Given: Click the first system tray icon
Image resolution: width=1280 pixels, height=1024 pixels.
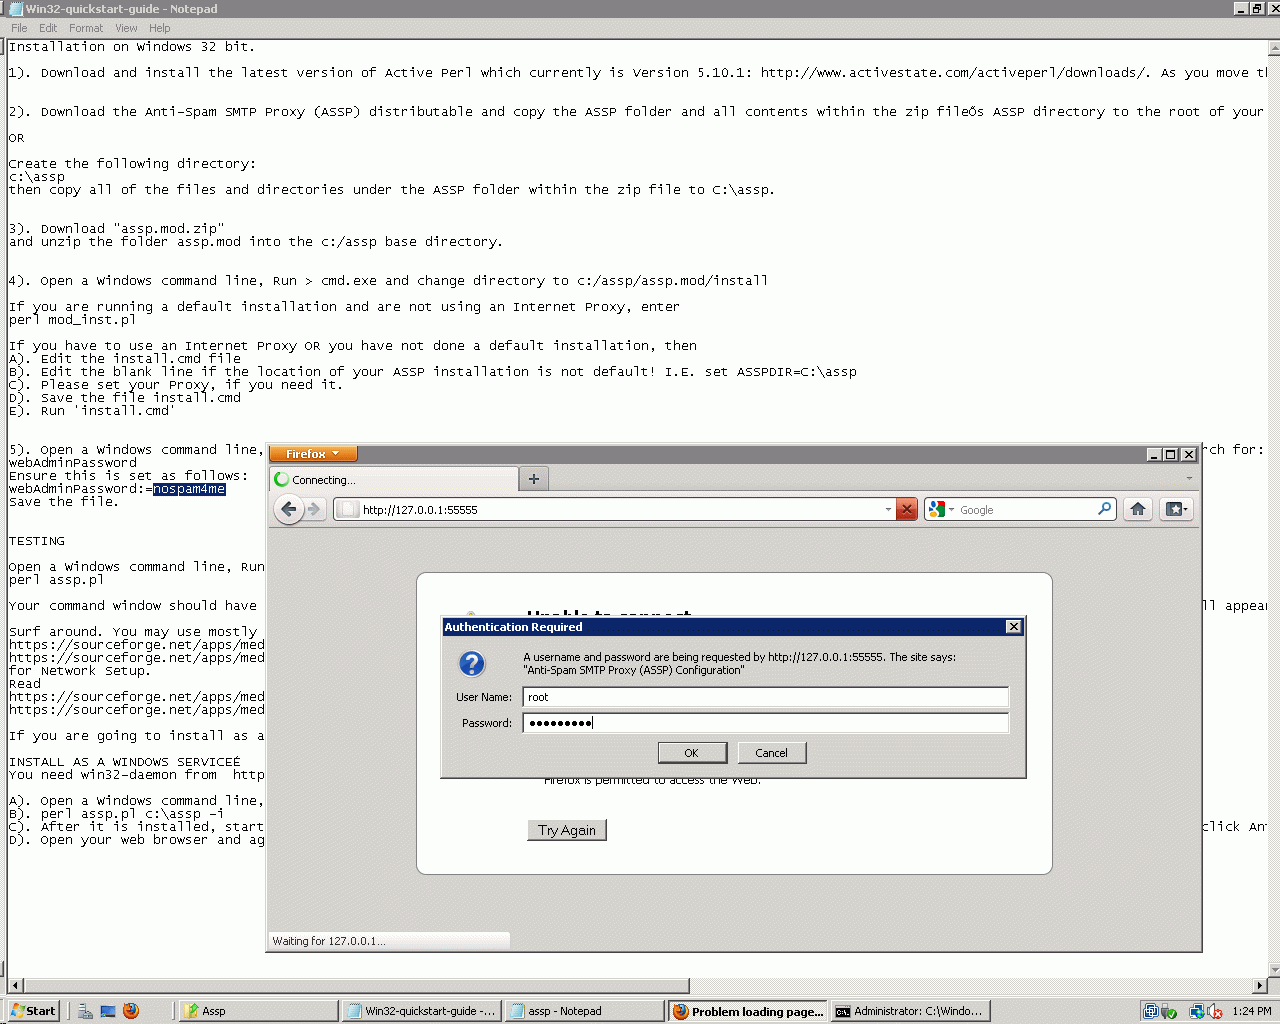Looking at the screenshot, I should [x=1151, y=1011].
